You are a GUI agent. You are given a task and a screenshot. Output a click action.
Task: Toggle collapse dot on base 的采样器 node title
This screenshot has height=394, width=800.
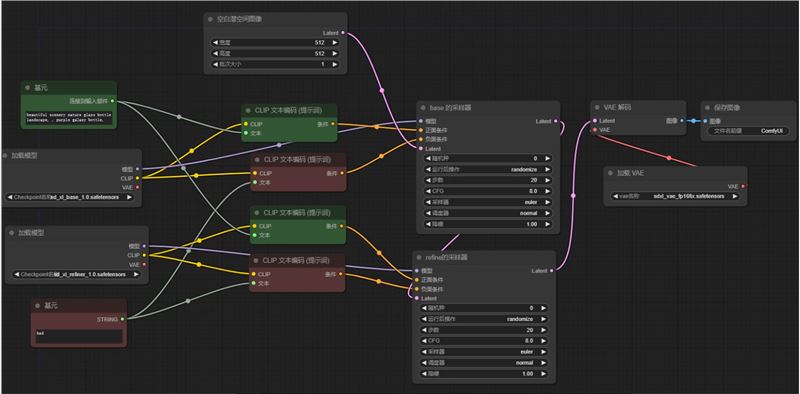[423, 108]
